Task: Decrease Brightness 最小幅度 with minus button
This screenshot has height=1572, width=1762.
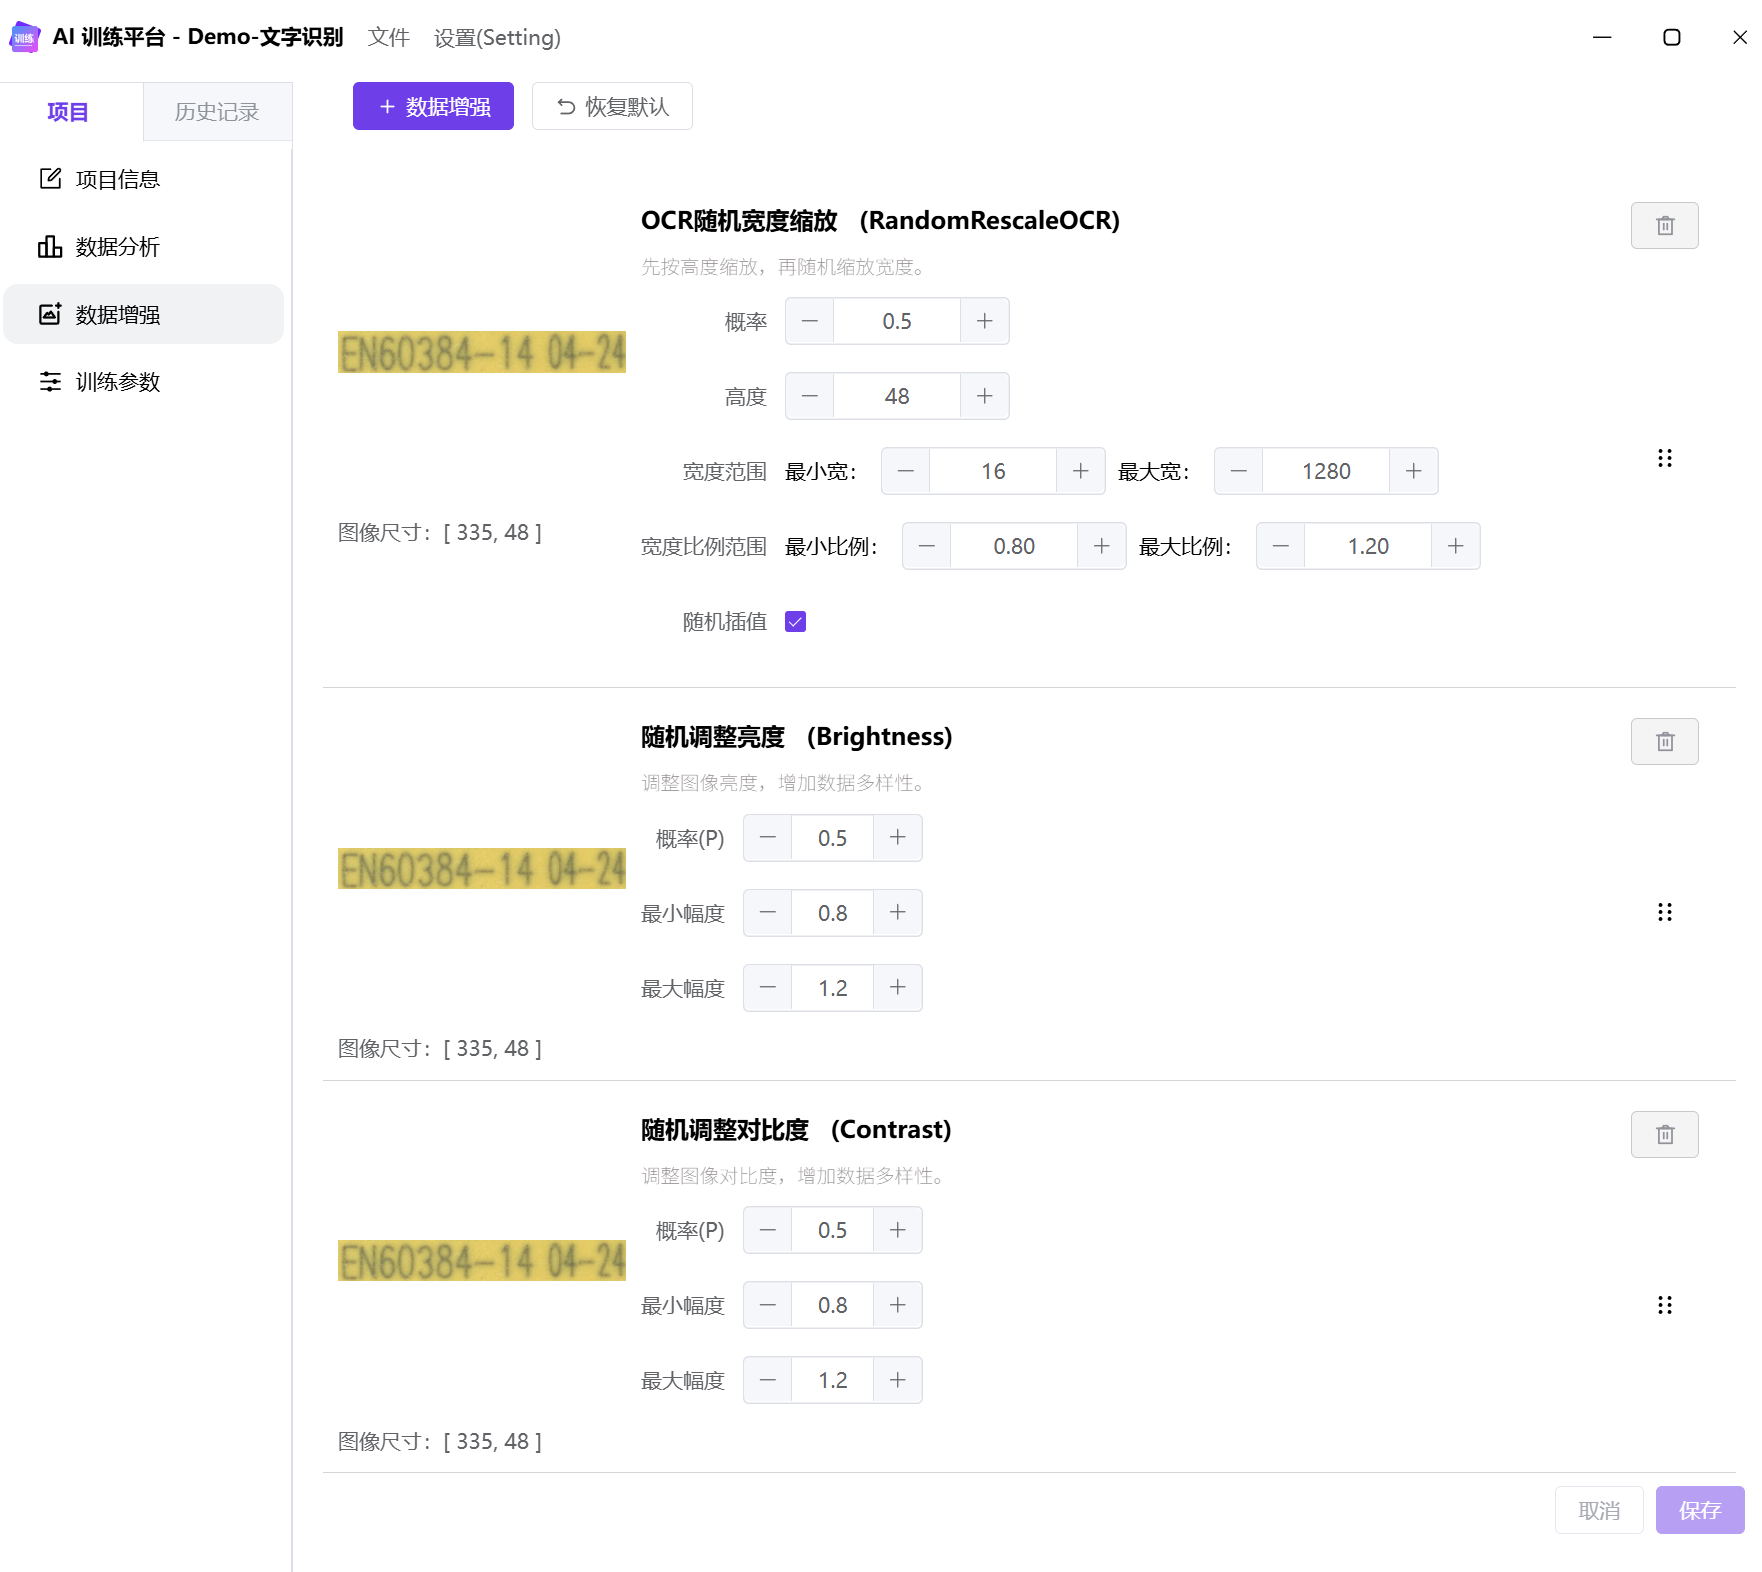Action: tap(768, 913)
